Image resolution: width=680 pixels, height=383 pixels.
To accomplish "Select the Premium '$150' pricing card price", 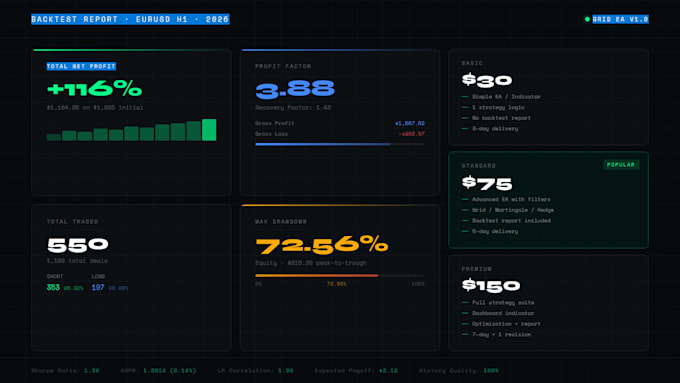I will point(490,286).
